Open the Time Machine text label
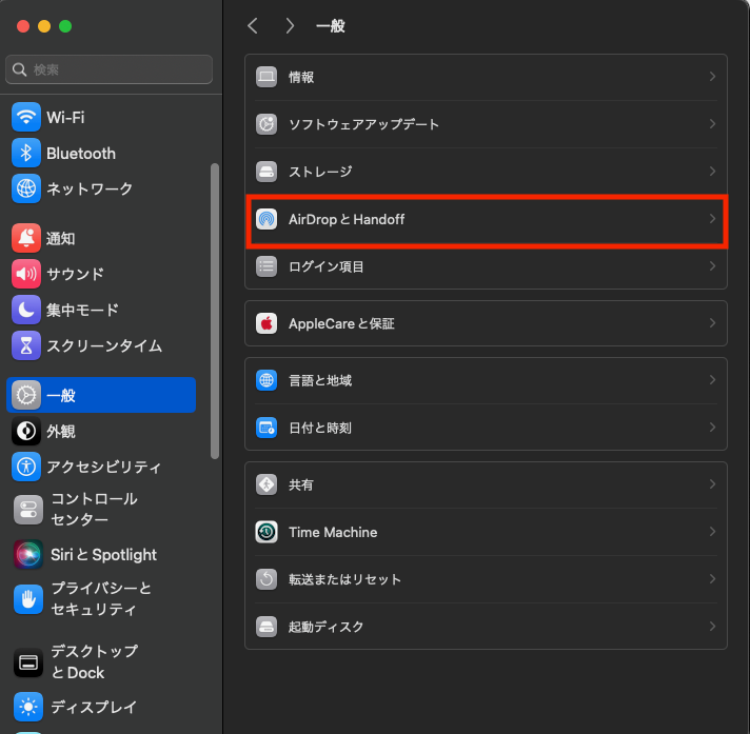The height and width of the screenshot is (734, 750). point(333,532)
